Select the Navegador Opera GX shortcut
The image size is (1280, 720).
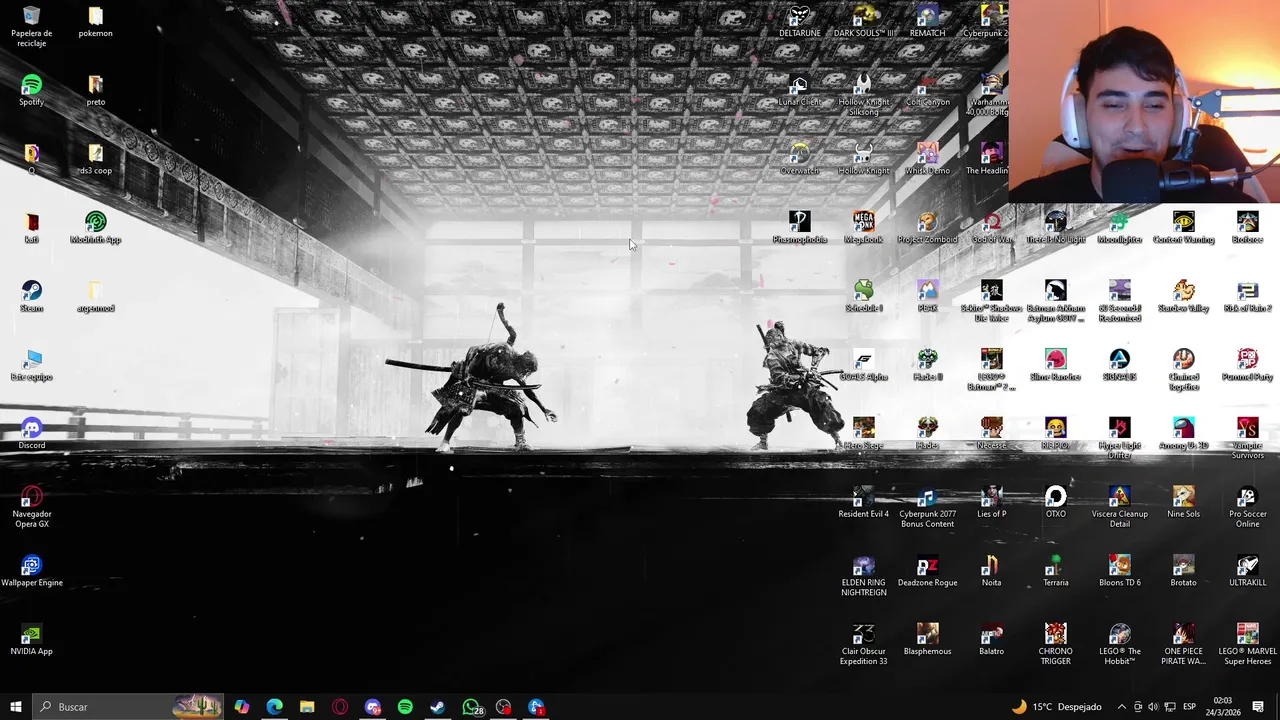coord(32,507)
